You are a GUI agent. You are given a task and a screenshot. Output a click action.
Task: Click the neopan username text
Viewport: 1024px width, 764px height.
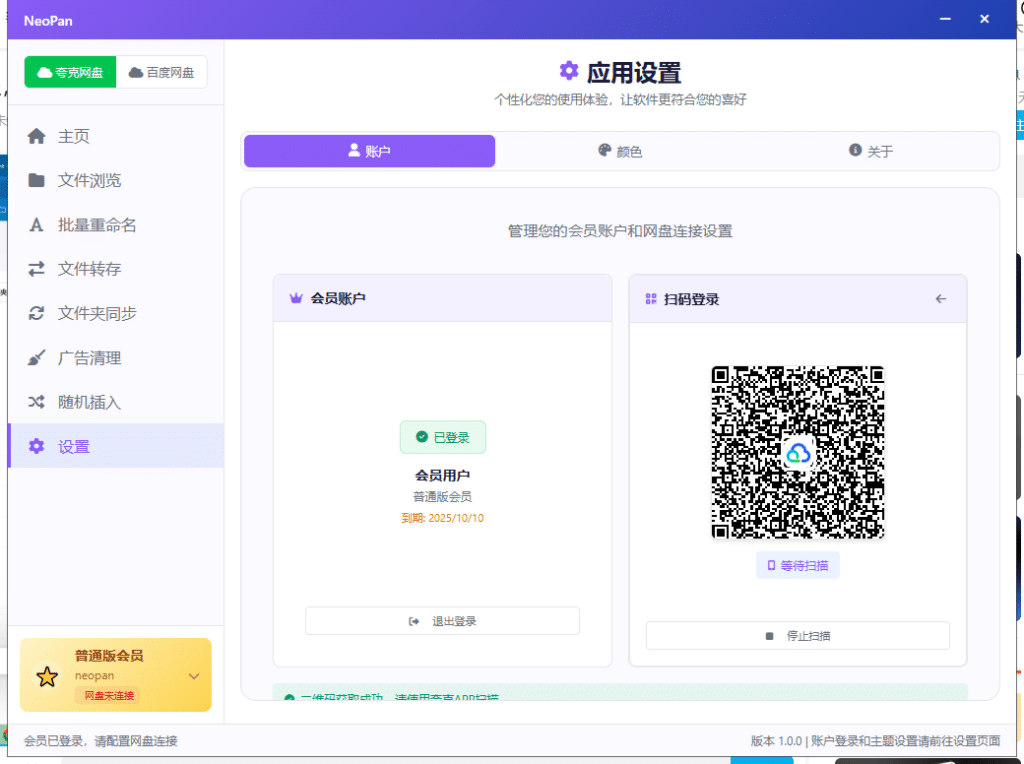tap(94, 675)
